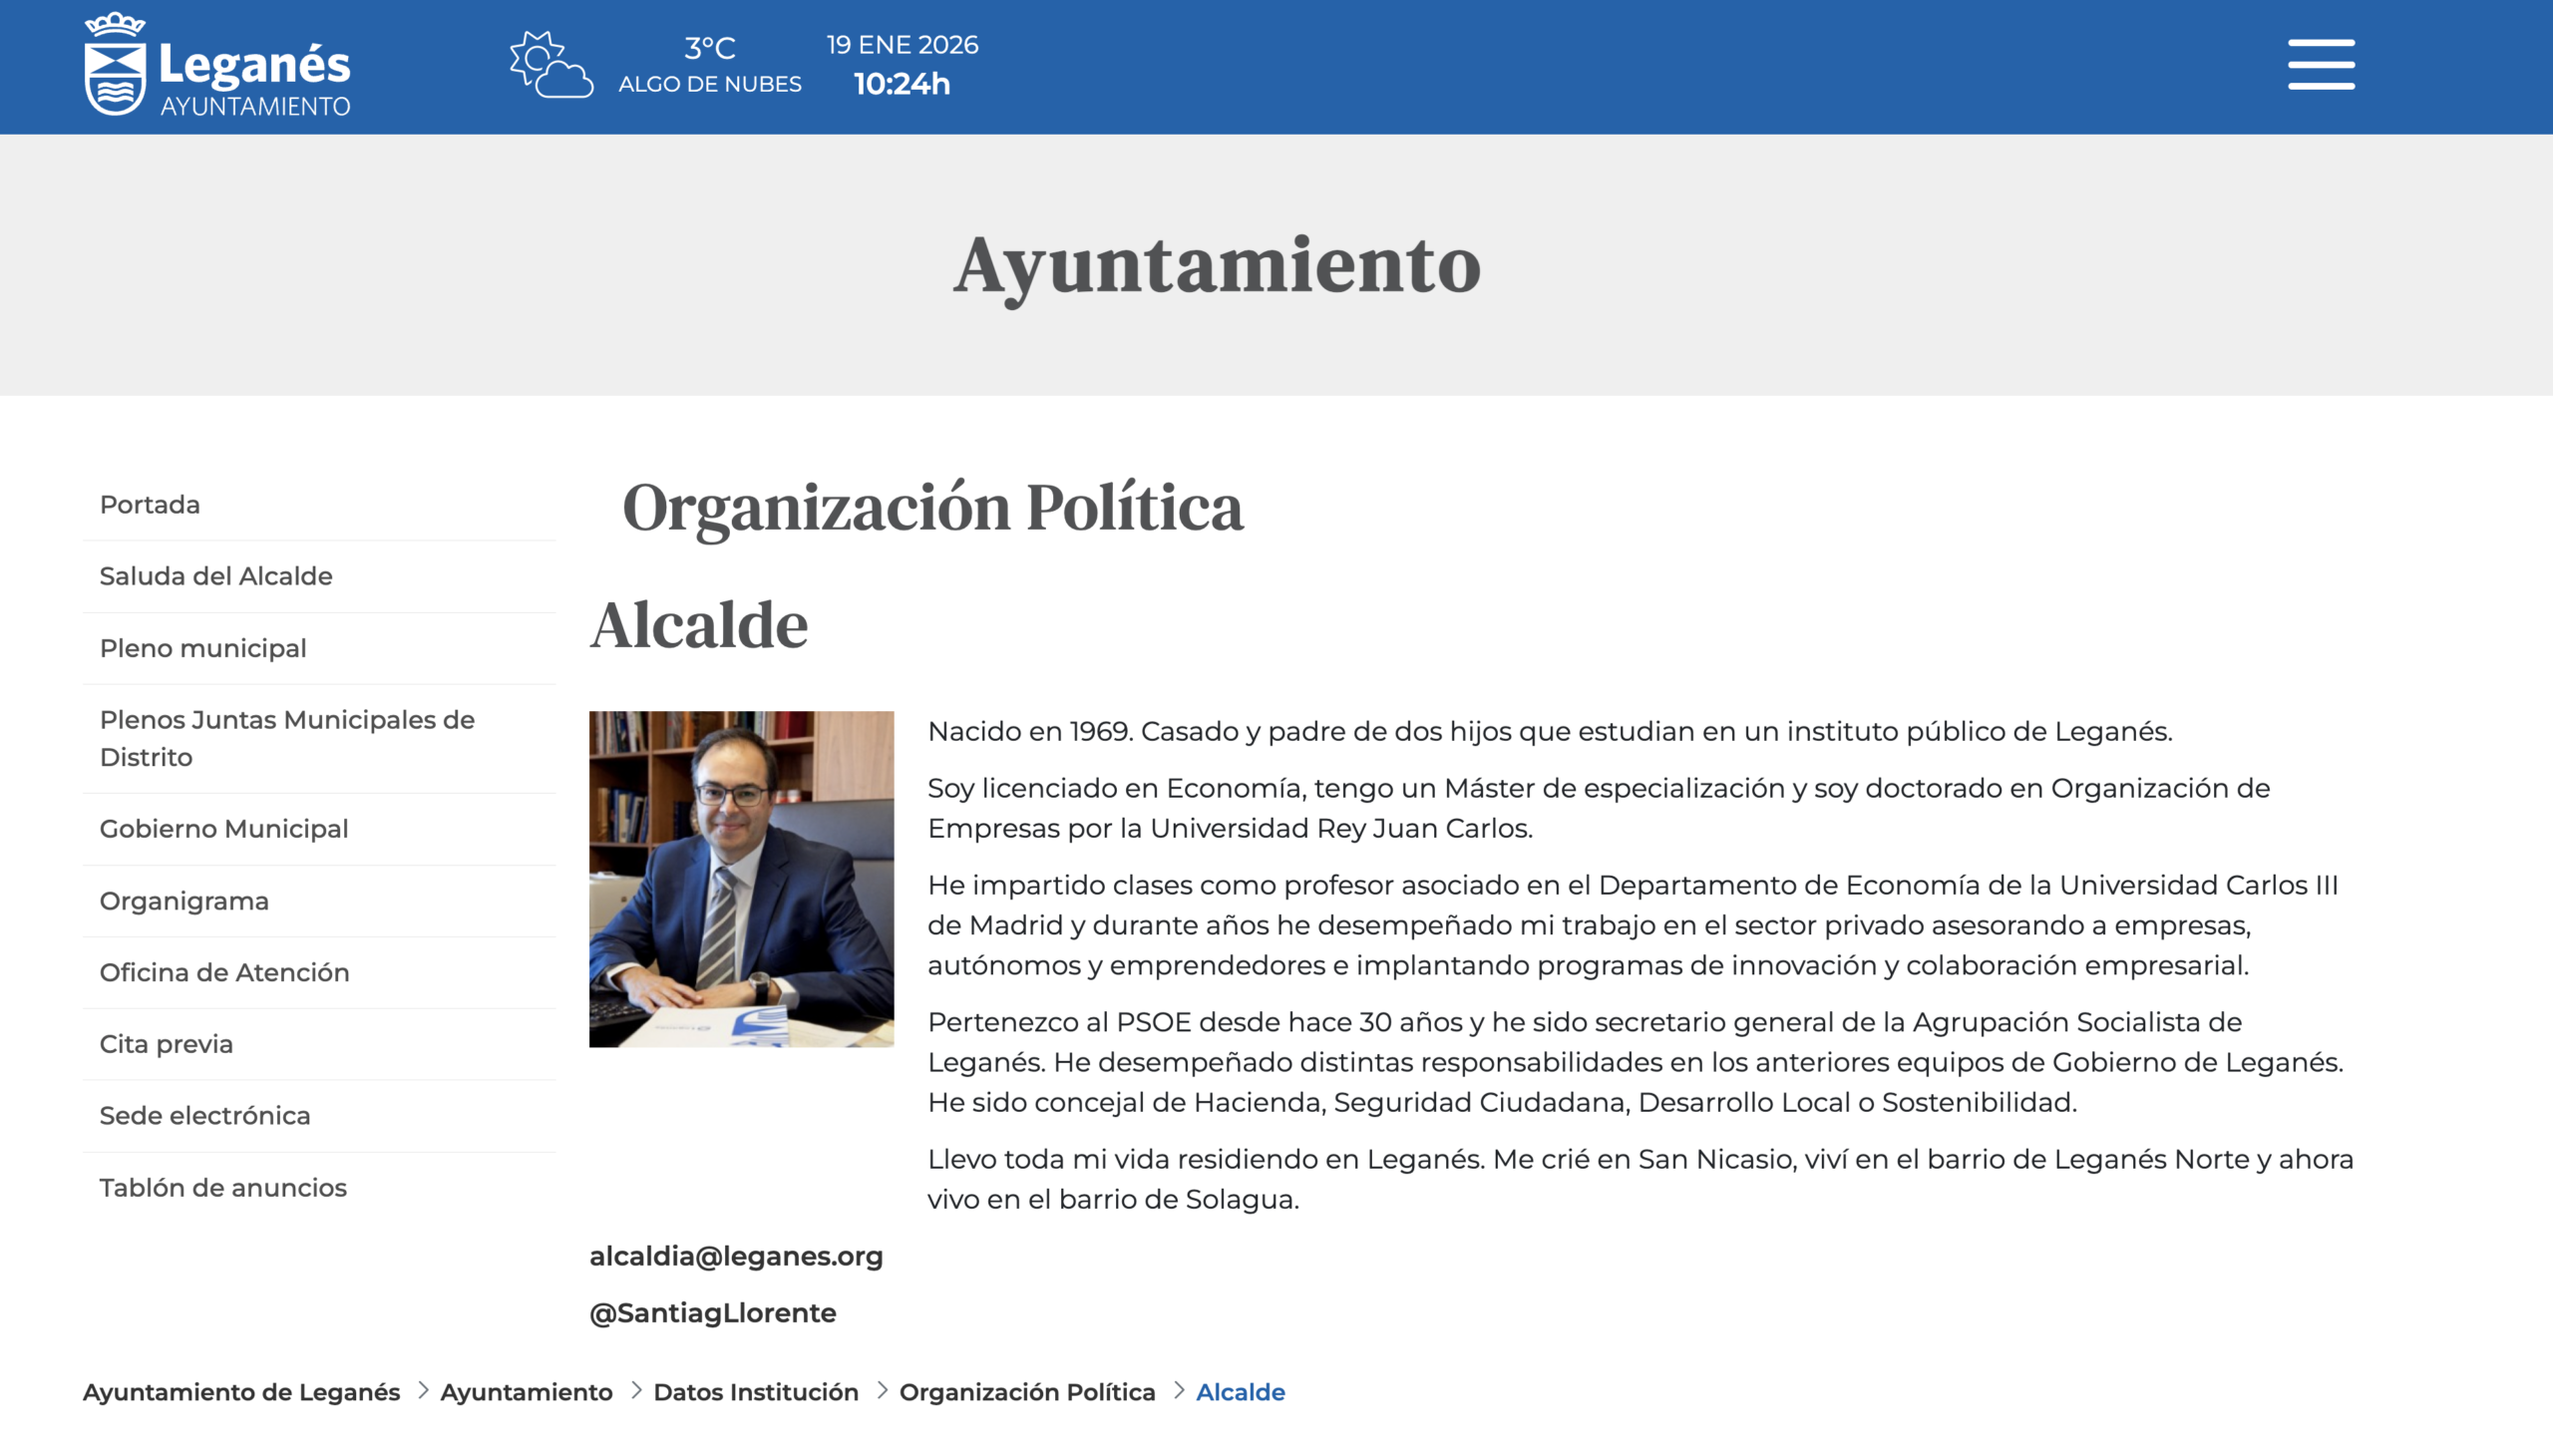The height and width of the screenshot is (1456, 2553).
Task: Click the mayor's portrait photo
Action: [x=741, y=880]
